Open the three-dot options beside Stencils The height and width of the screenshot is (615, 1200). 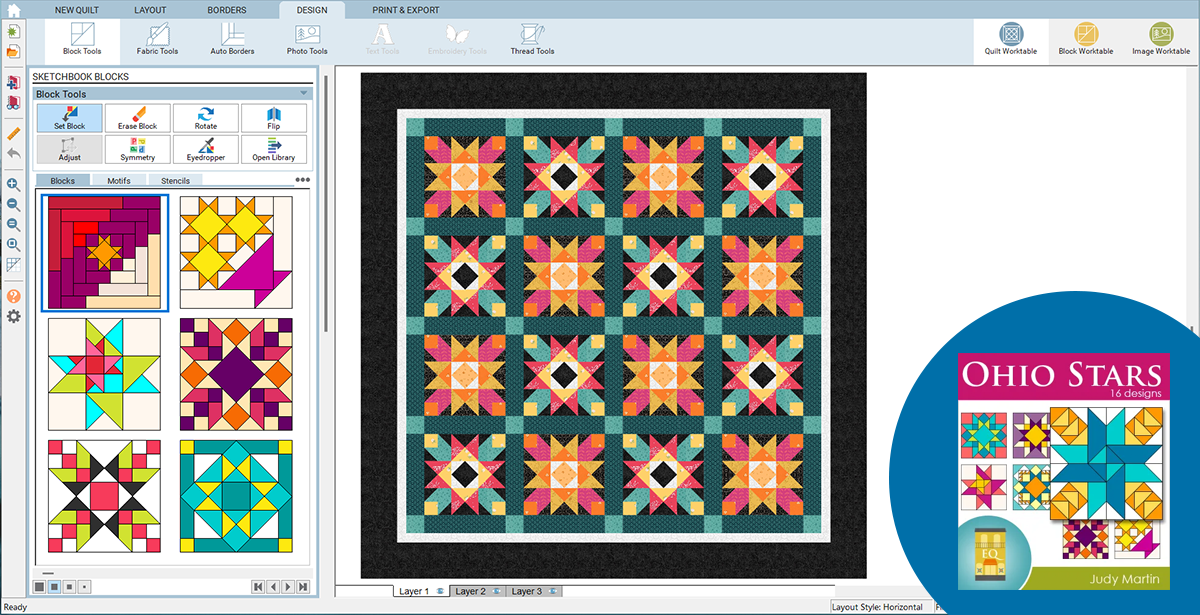click(x=302, y=181)
